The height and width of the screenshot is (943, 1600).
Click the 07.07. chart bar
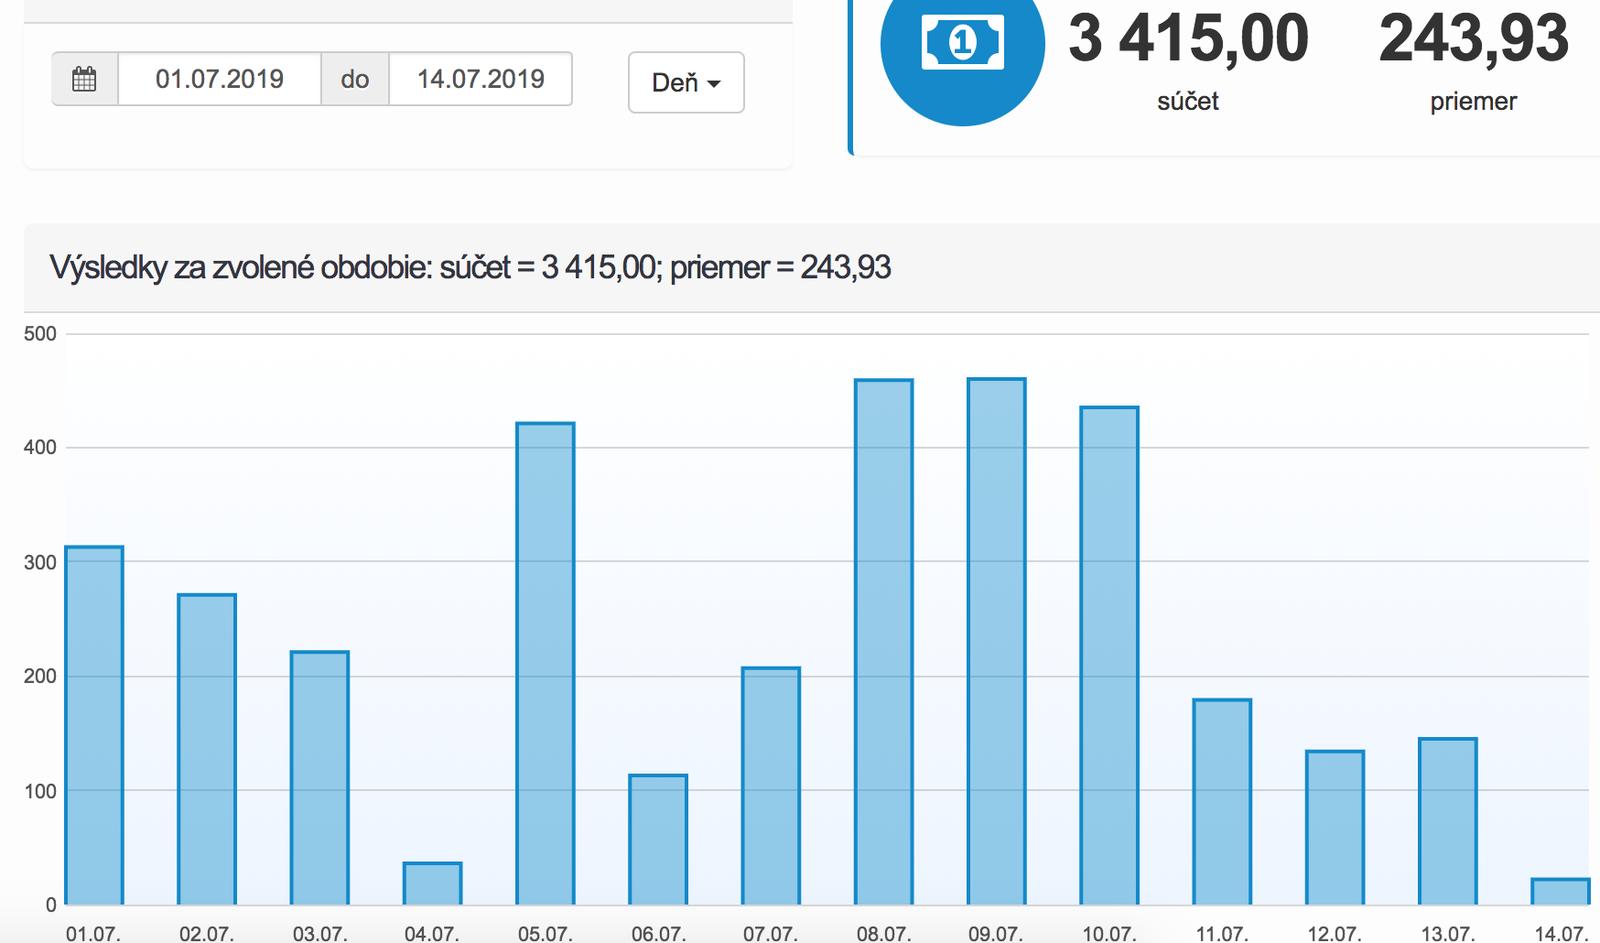coord(771,785)
